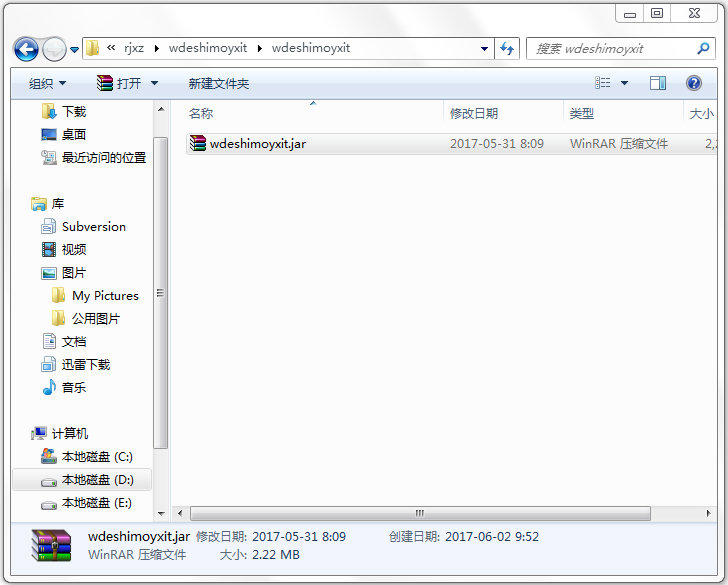Click the 2017-05-31 8:09 date cell
The image size is (728, 585).
pos(496,144)
